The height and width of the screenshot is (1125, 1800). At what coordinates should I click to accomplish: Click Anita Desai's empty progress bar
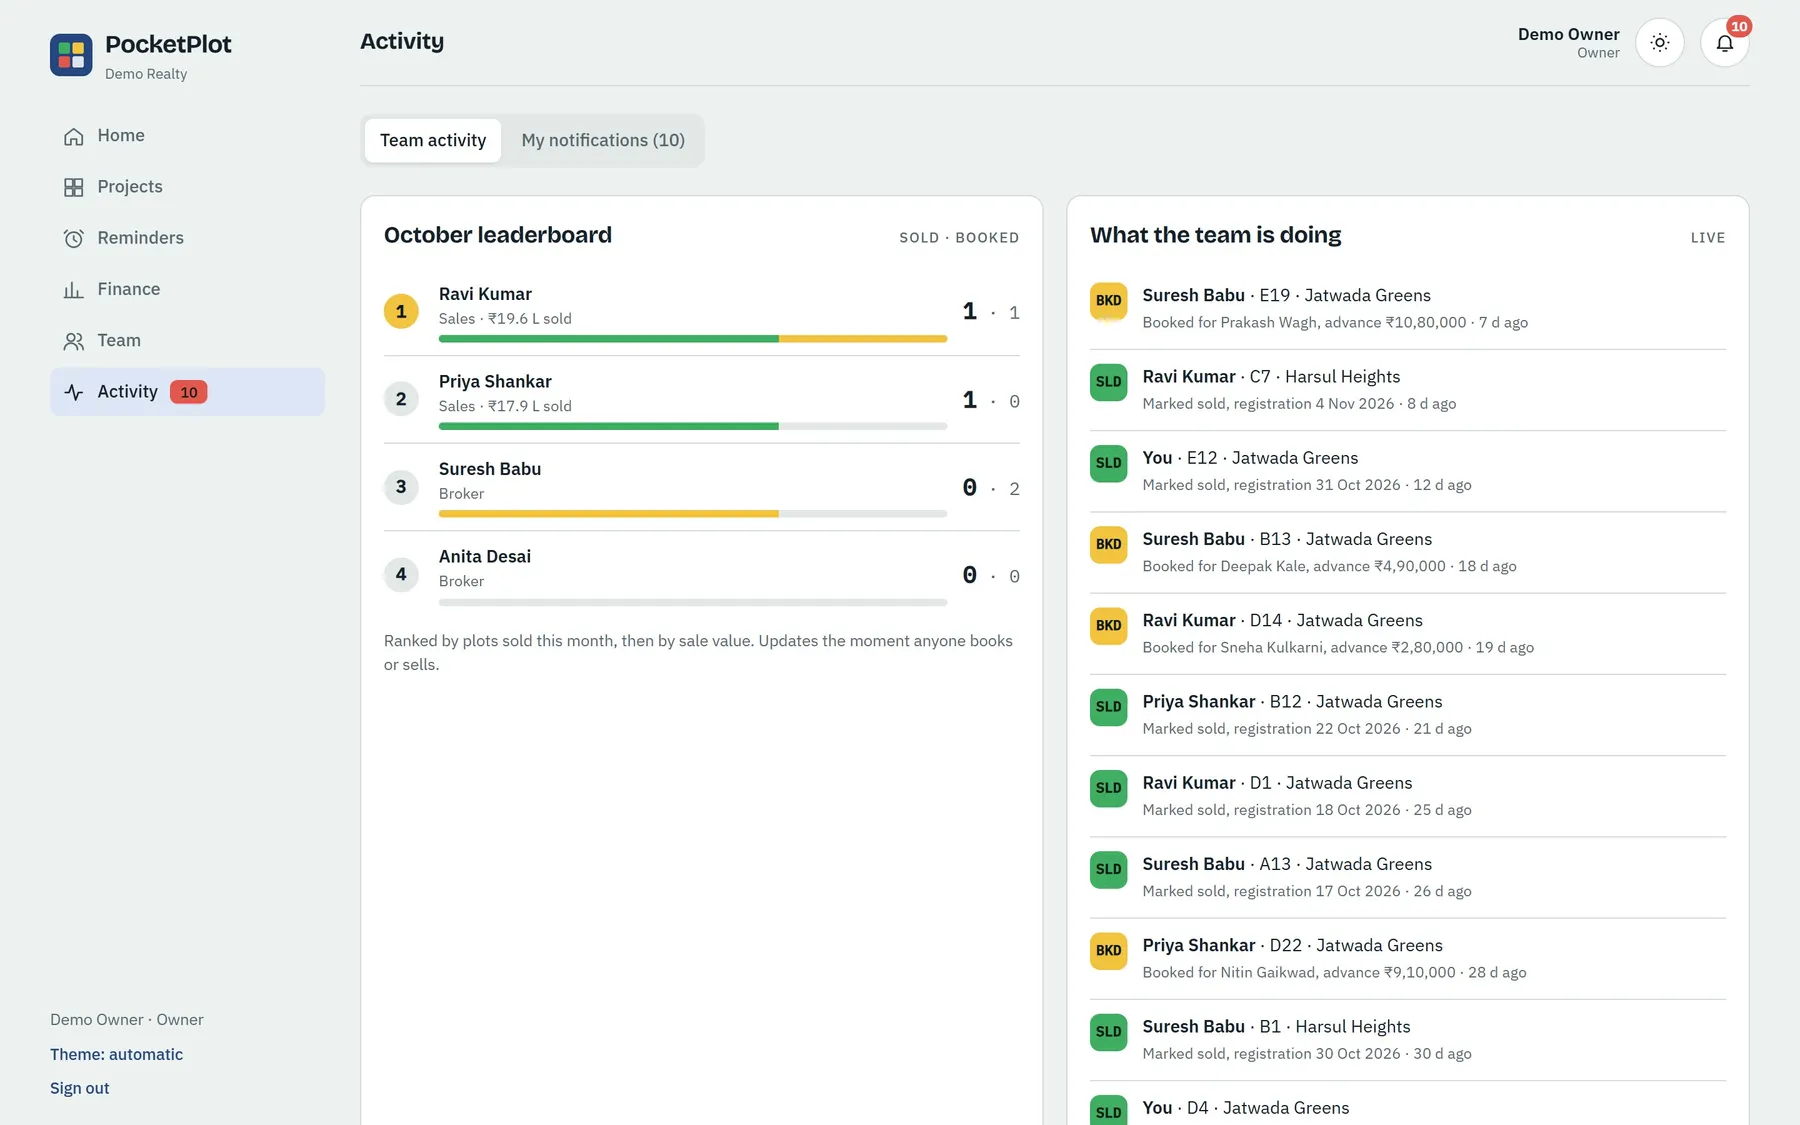[x=693, y=602]
